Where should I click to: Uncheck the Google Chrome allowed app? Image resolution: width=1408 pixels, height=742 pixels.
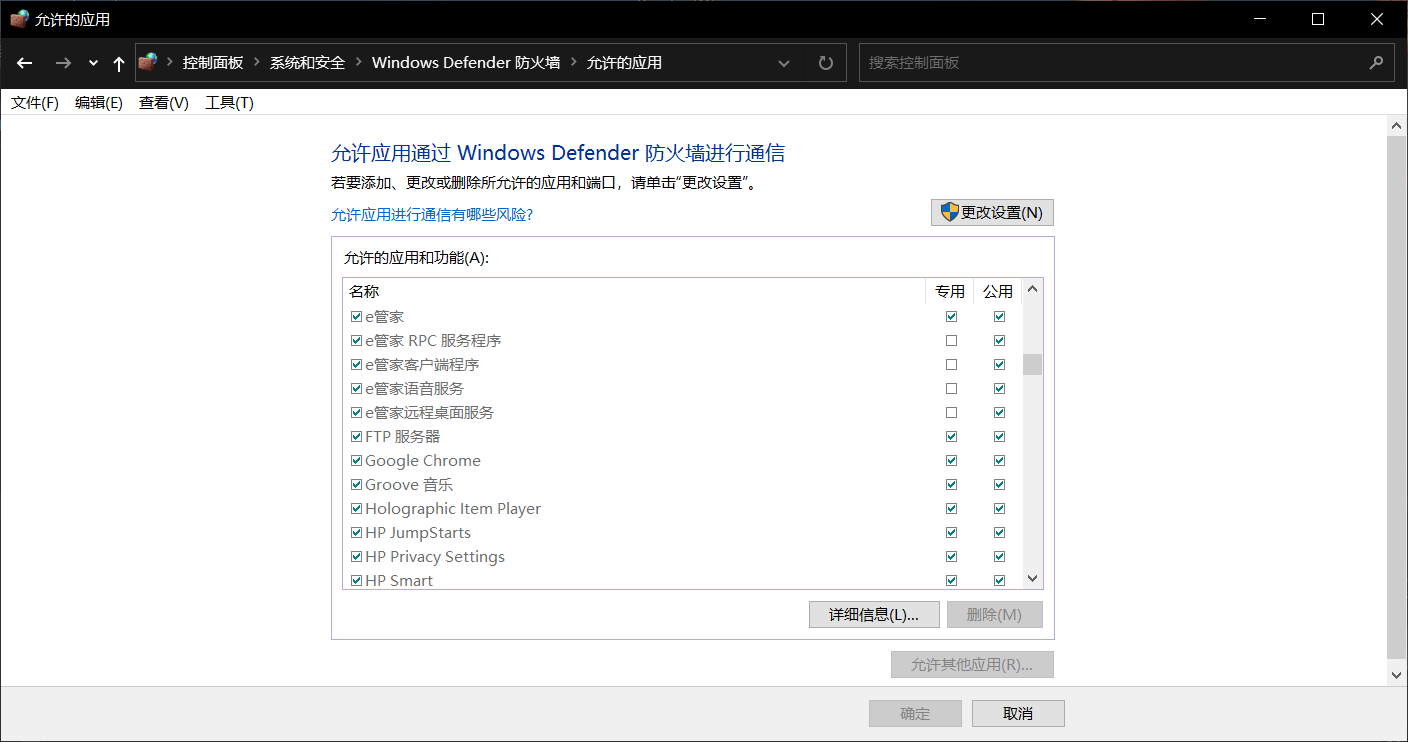pyautogui.click(x=356, y=460)
